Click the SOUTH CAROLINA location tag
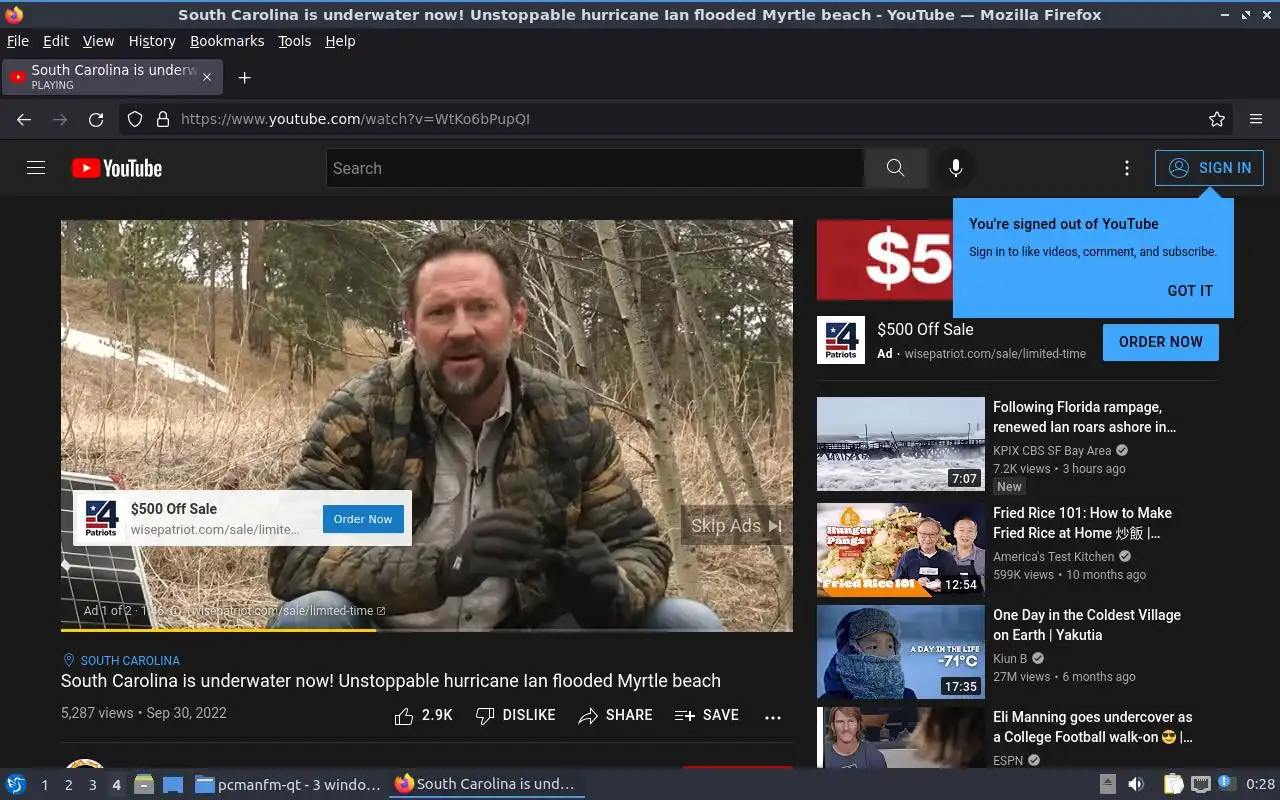 point(121,661)
